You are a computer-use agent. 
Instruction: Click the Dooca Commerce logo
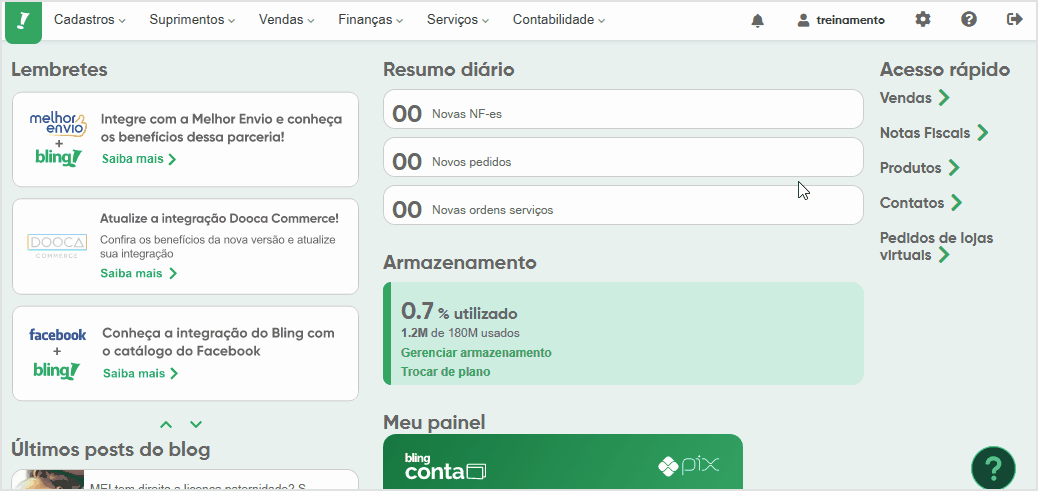[57, 246]
